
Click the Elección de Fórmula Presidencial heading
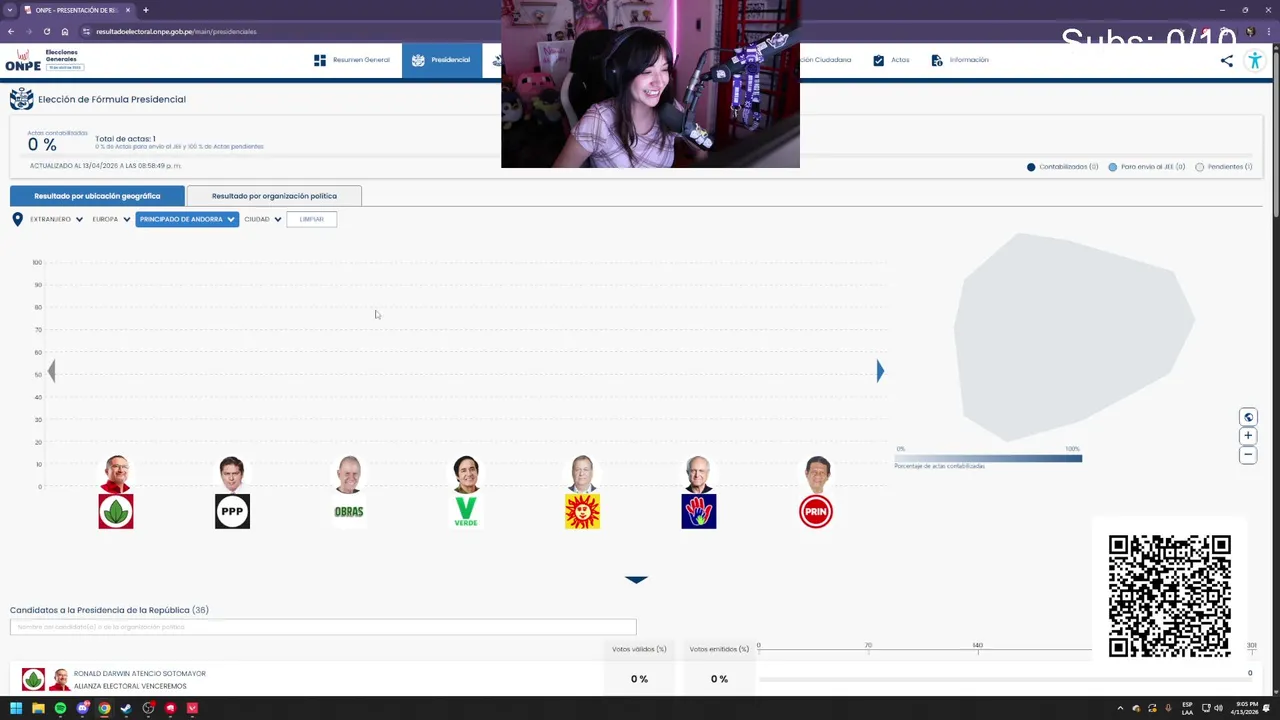112,99
